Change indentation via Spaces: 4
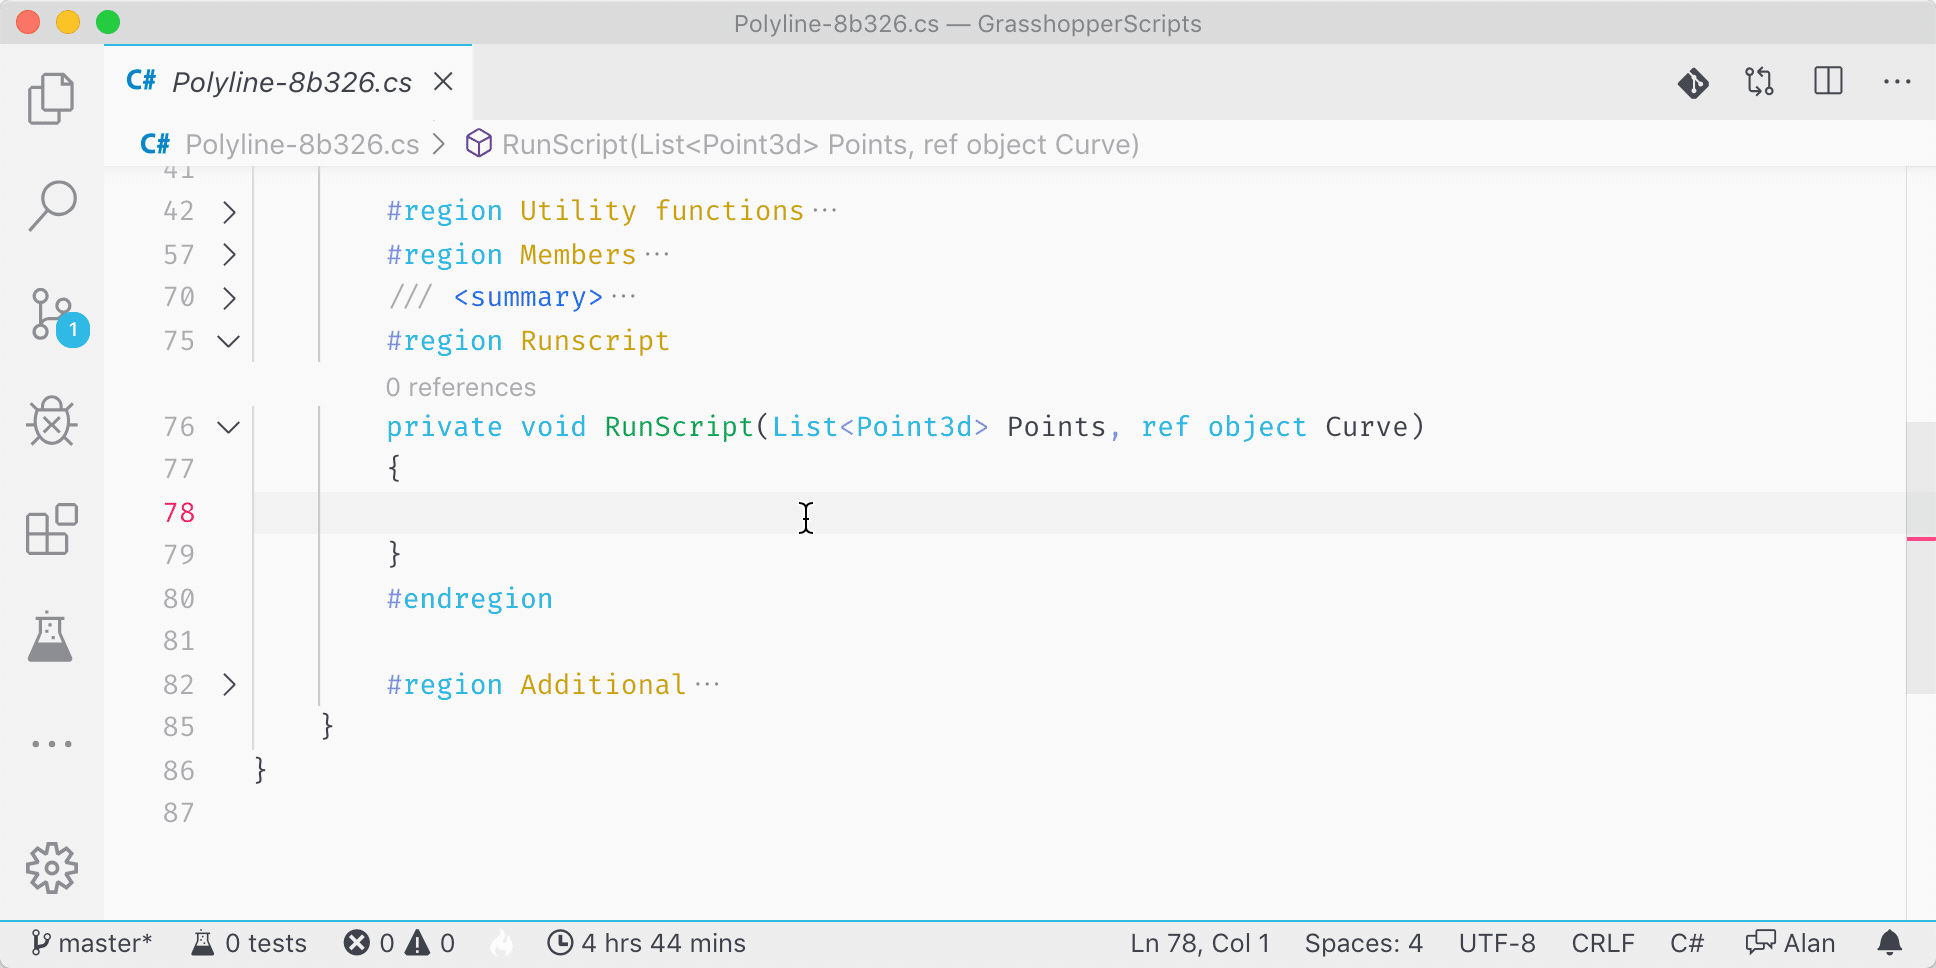The height and width of the screenshot is (968, 1936). point(1364,943)
